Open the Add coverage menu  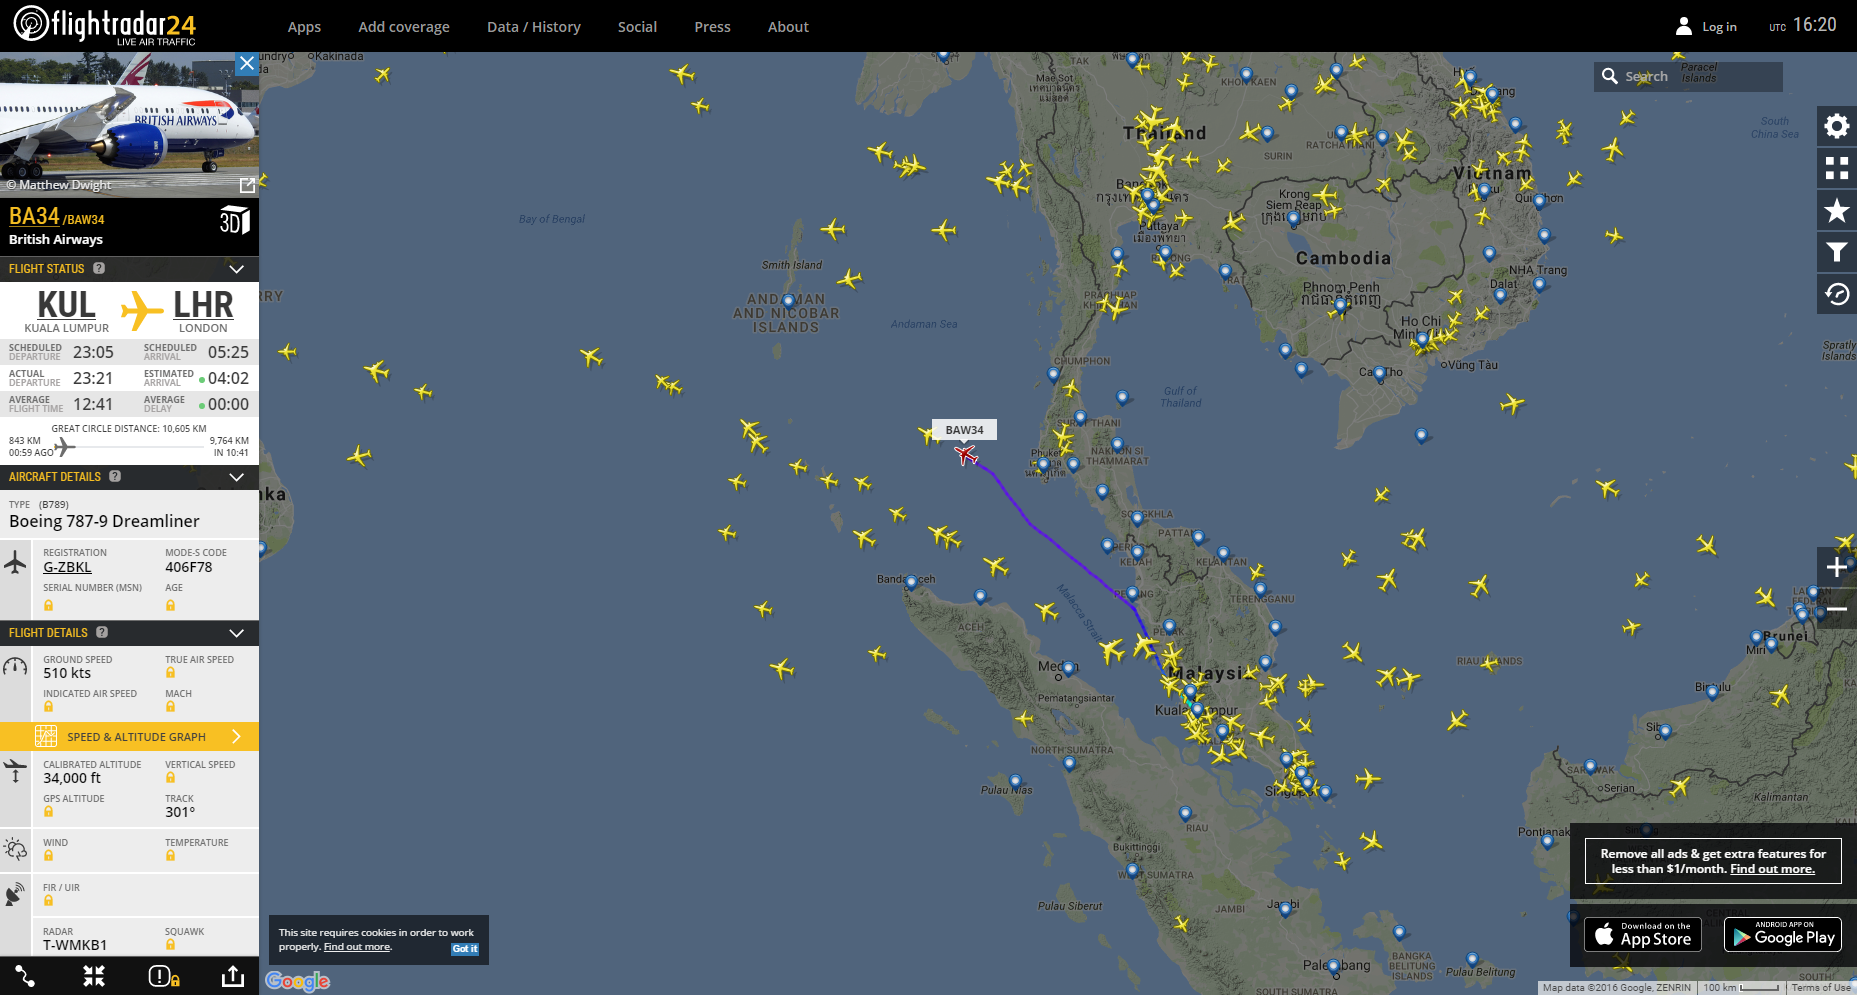(404, 27)
